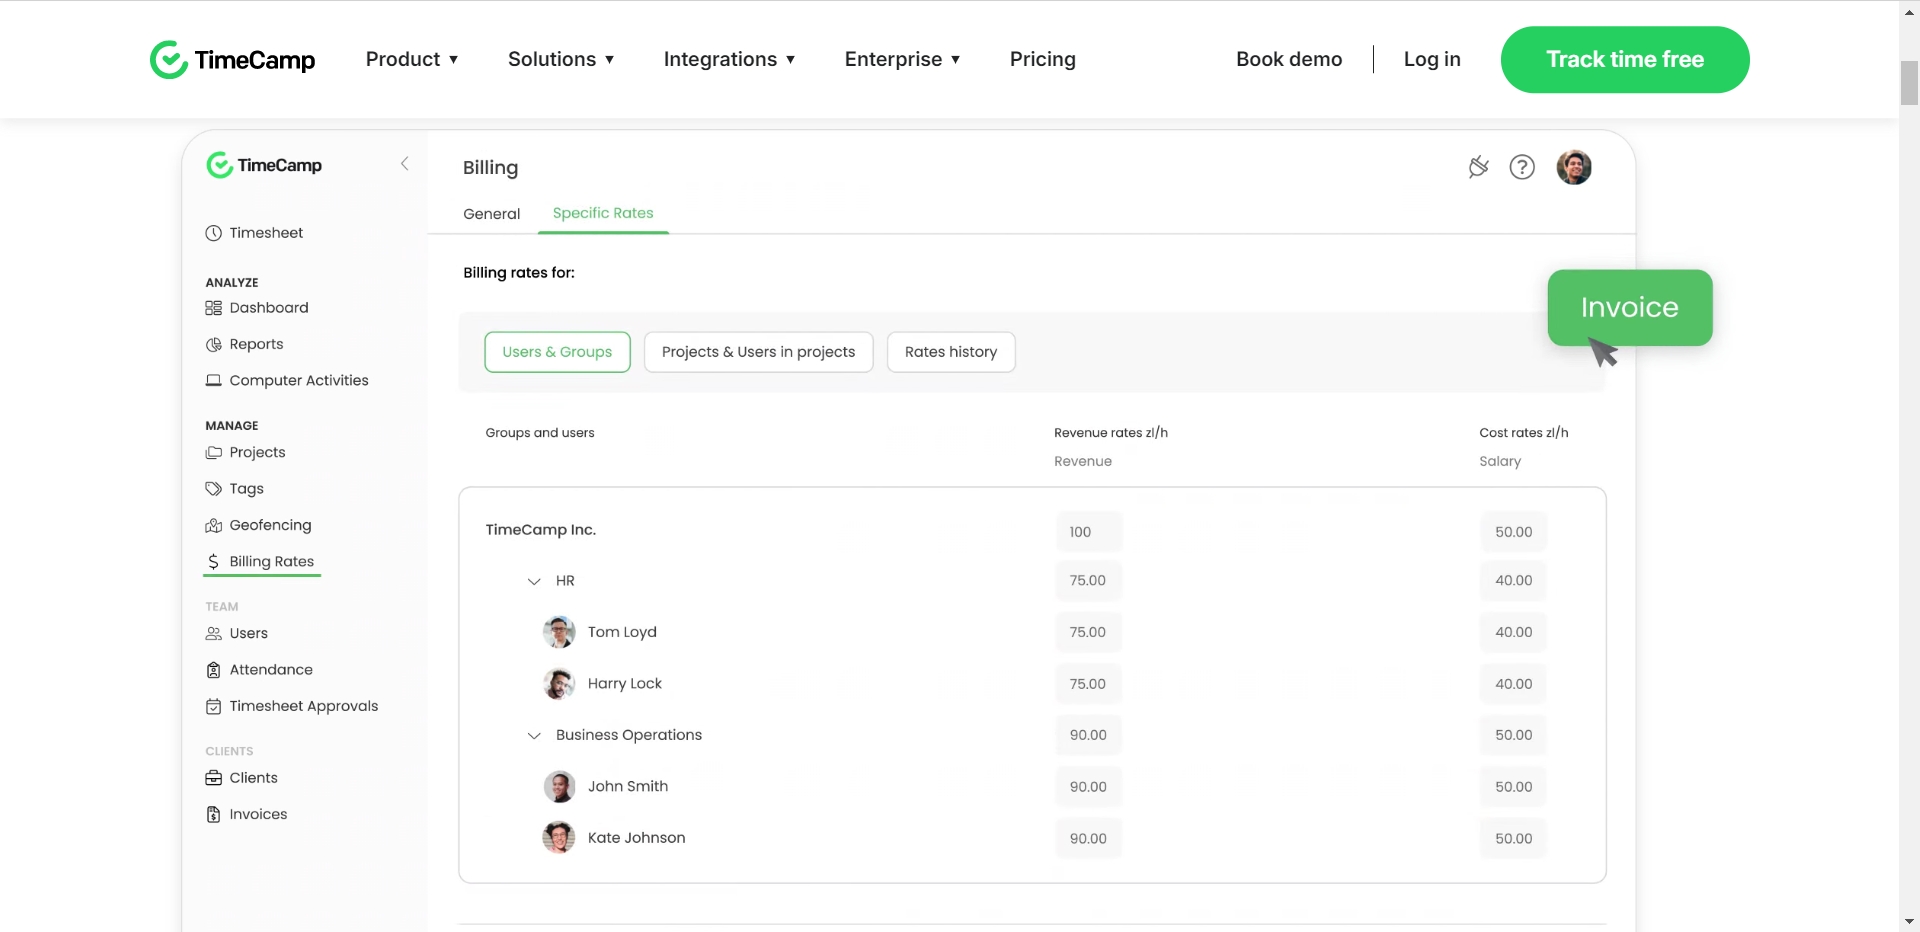Click the Tags label icon
Viewport: 1920px width, 932px height.
tap(213, 489)
